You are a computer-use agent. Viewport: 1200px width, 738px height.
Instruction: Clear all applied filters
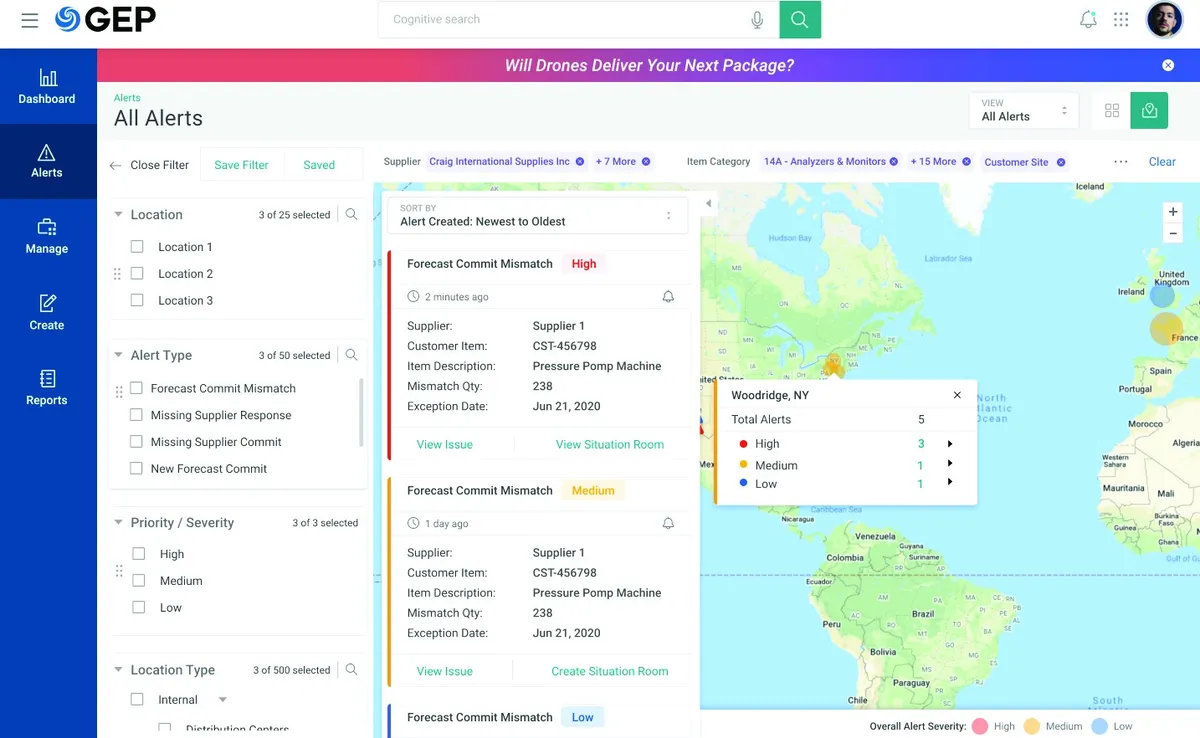click(1162, 162)
